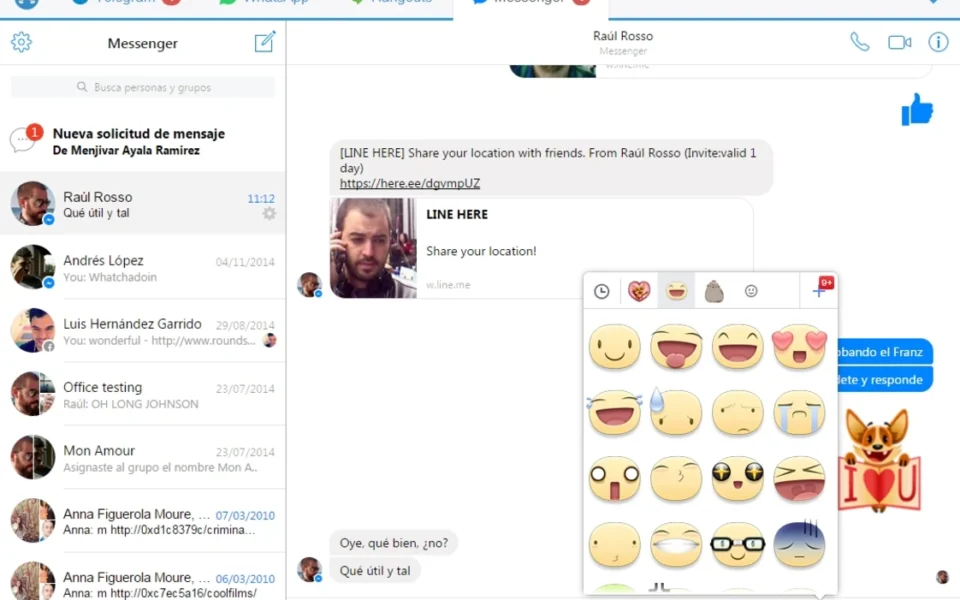Screen dimensions: 960x600
Task: Select the heart-face sticker pack tab
Action: click(x=639, y=291)
